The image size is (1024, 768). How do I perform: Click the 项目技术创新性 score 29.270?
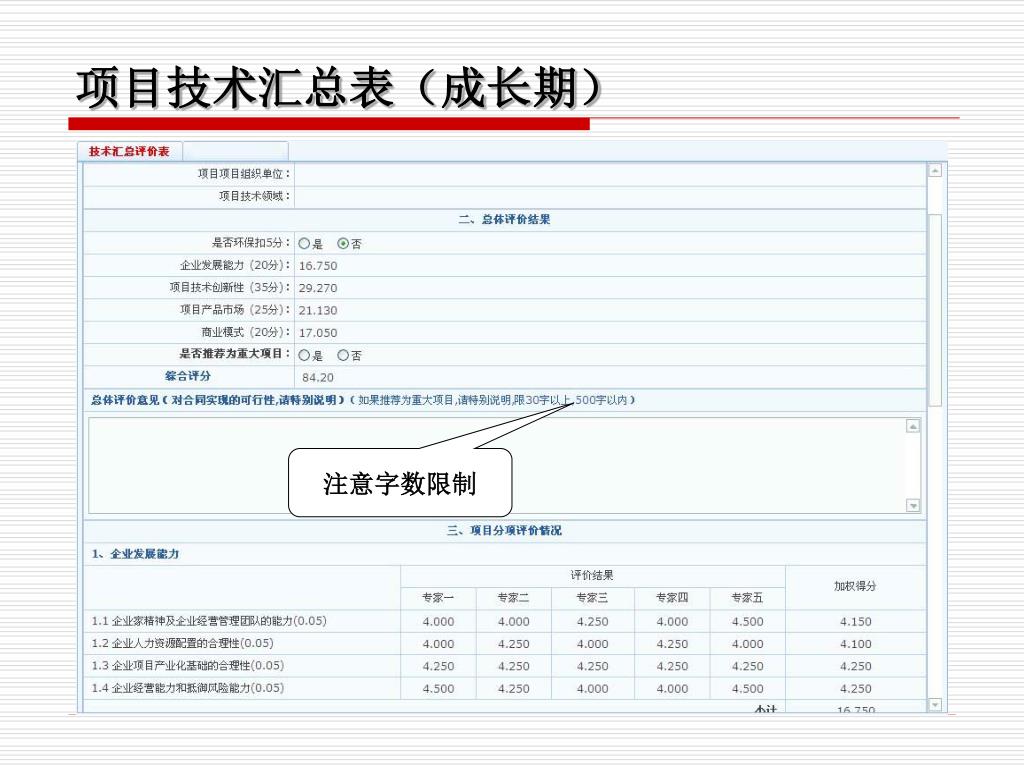pos(318,288)
